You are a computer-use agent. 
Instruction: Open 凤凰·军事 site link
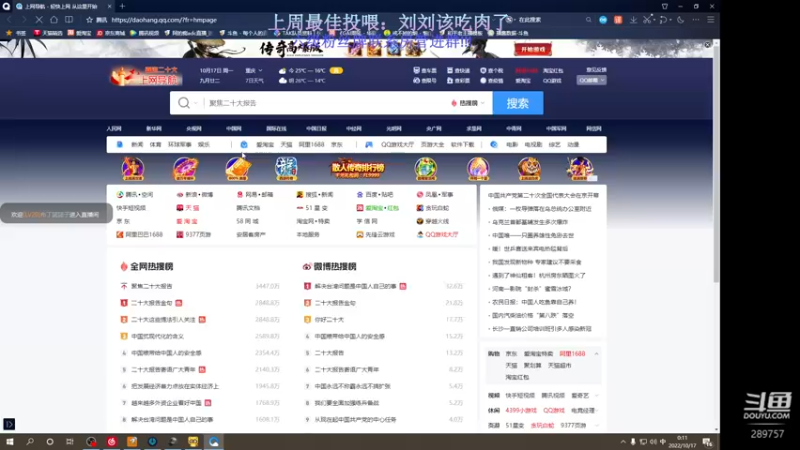point(435,194)
